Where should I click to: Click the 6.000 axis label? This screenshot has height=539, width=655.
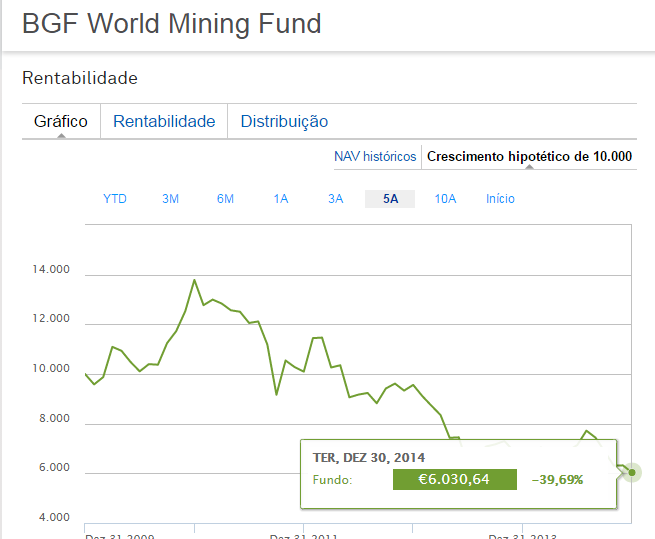54,467
